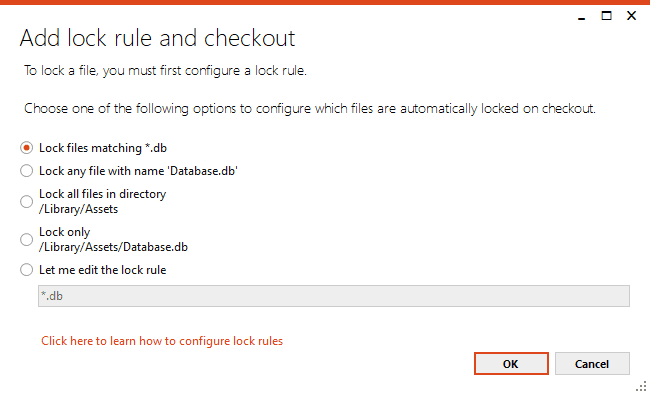Open 'Click here to learn how to configure lock rules'
Screen dimensions: 650x395
point(162,341)
